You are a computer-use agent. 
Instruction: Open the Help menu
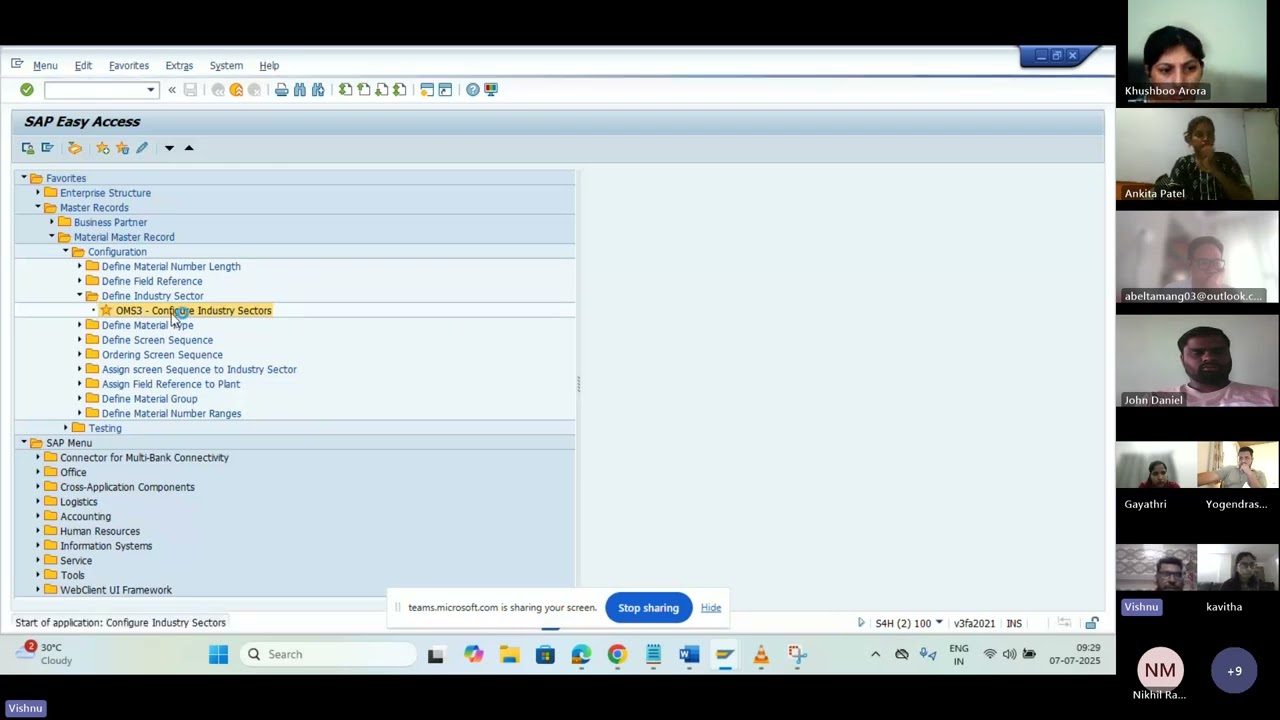[x=269, y=65]
